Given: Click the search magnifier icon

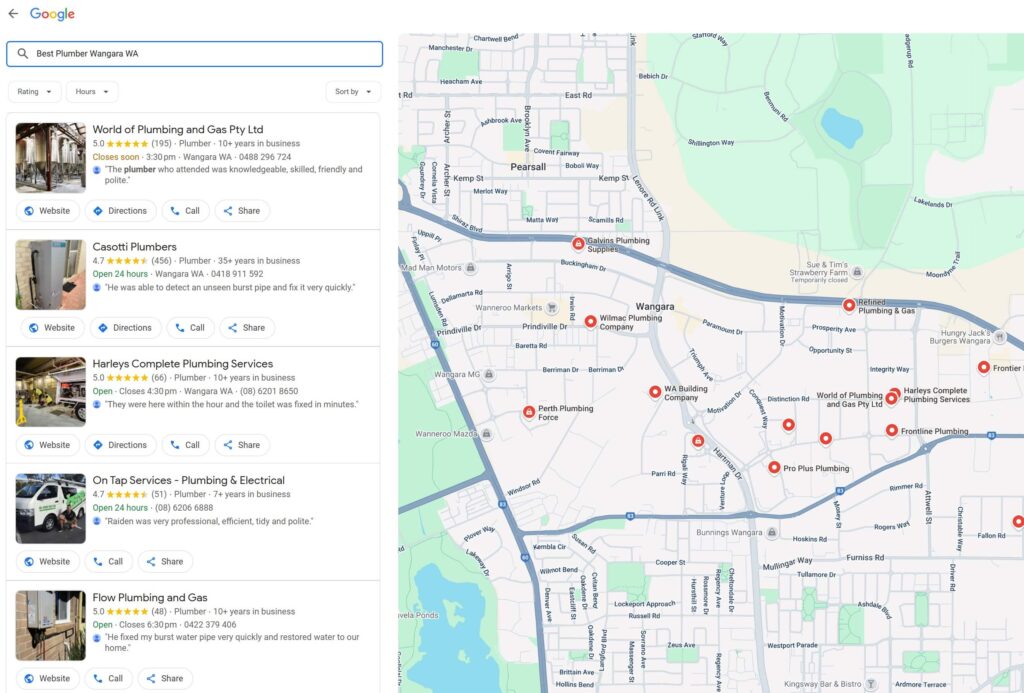Looking at the screenshot, I should click(x=22, y=54).
